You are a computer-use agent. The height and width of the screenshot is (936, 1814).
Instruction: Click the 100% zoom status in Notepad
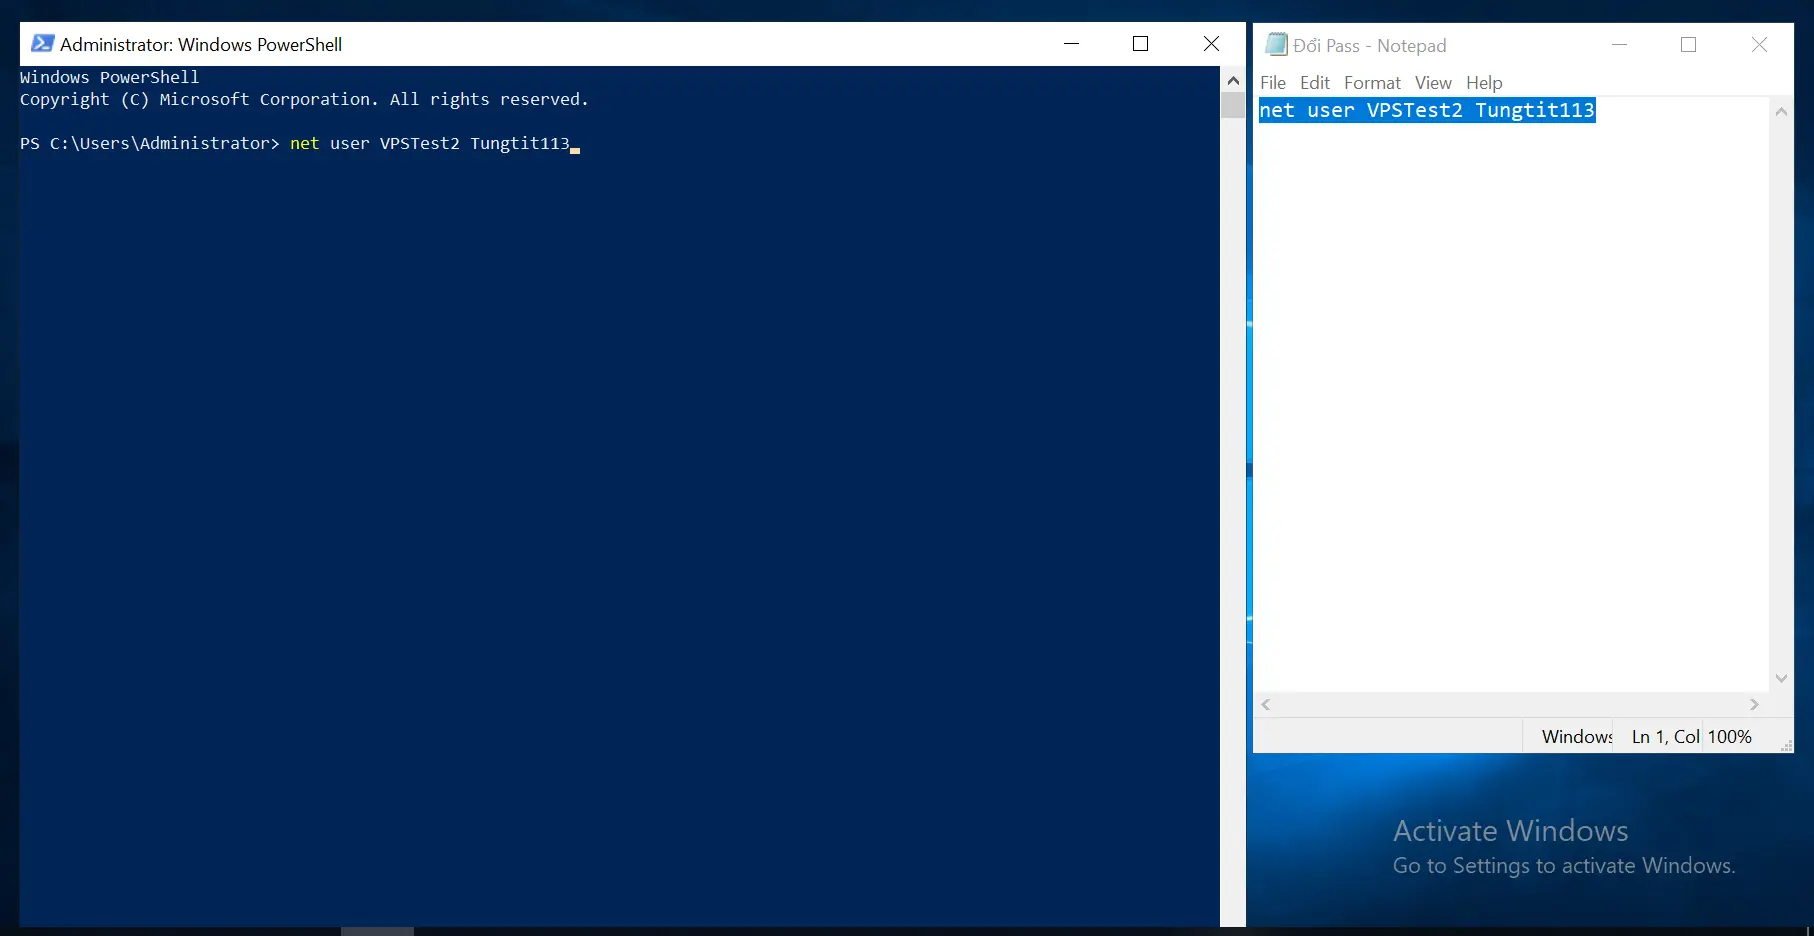click(1729, 737)
